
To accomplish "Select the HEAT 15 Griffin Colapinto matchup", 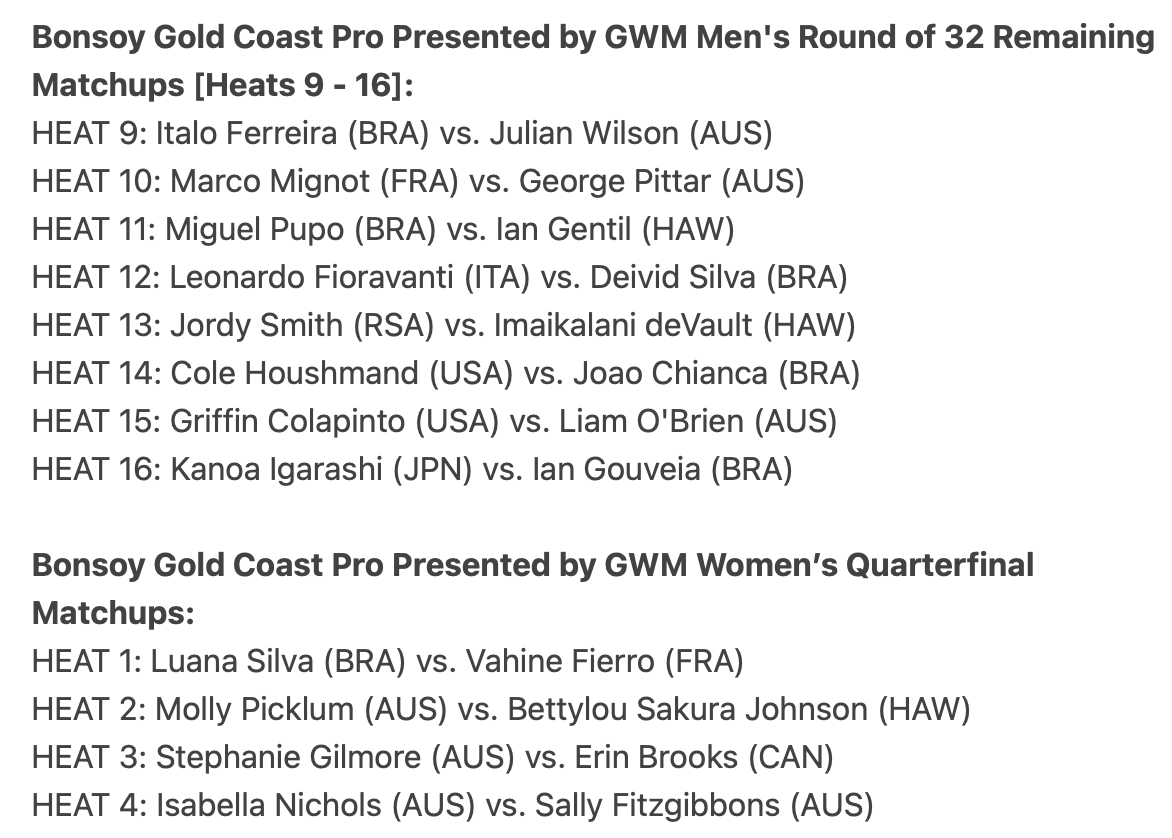I will 434,421.
